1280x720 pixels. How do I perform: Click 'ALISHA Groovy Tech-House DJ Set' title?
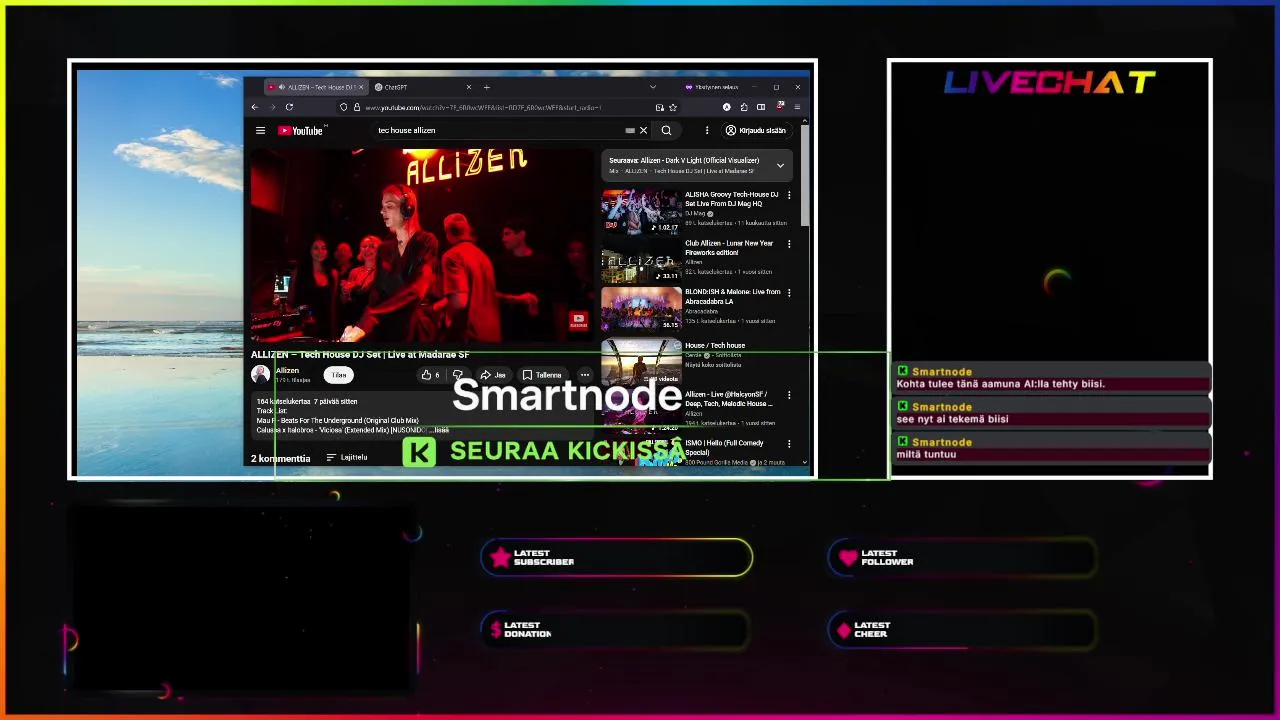point(731,199)
